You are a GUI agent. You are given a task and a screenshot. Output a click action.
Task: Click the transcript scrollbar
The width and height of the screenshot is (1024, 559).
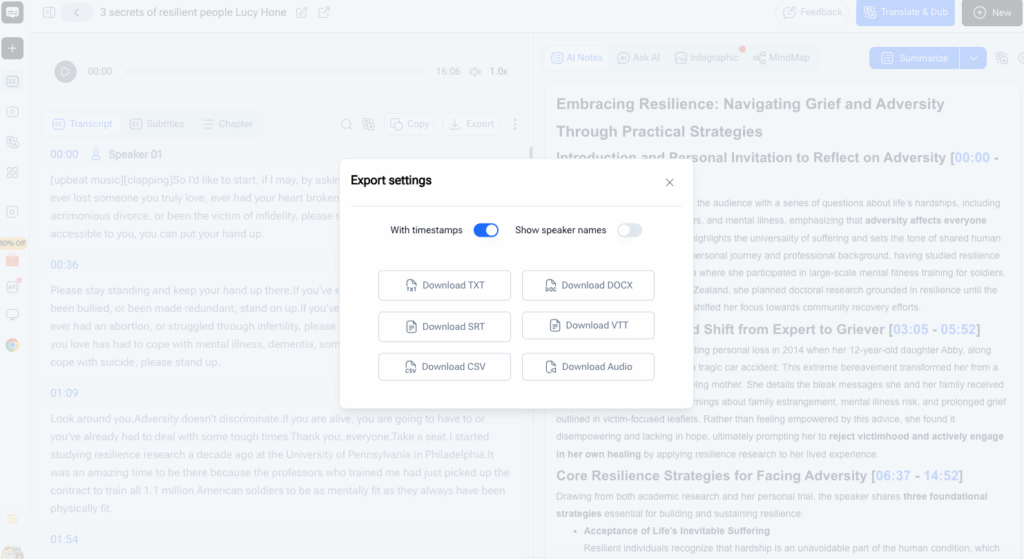[531, 154]
